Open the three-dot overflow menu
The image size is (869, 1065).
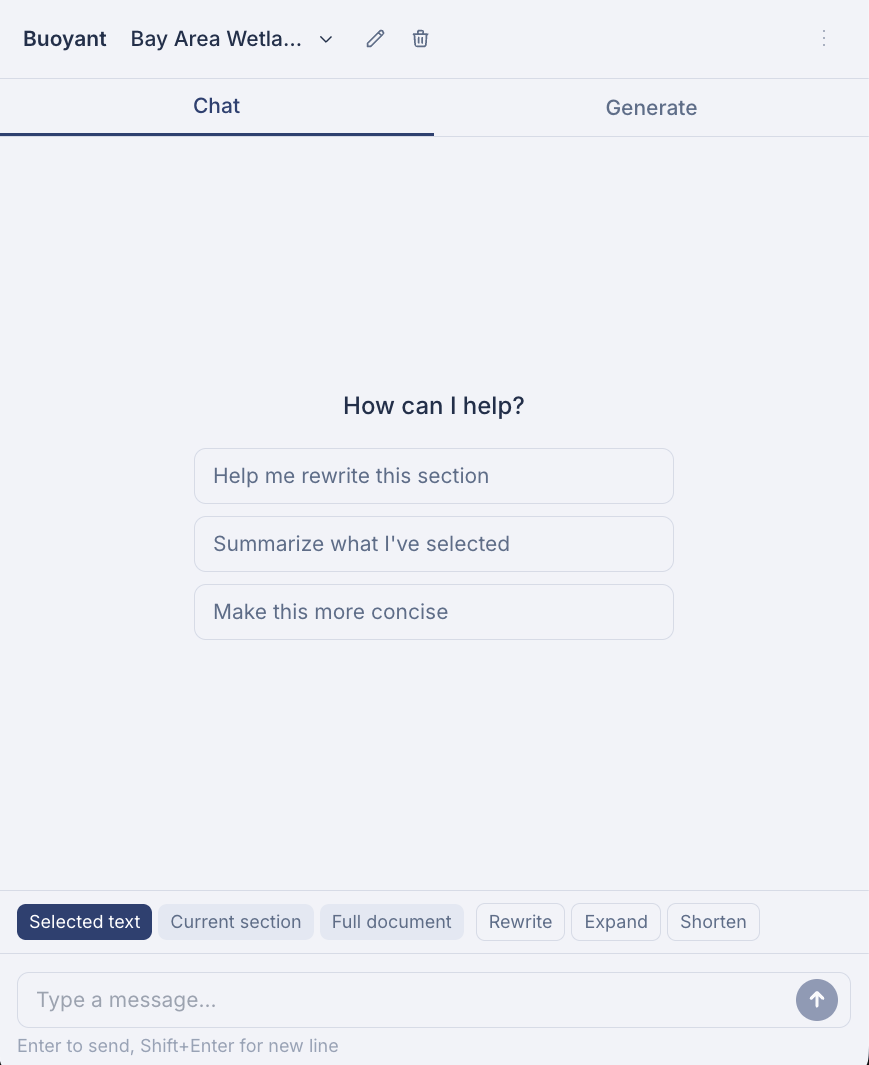click(x=824, y=39)
